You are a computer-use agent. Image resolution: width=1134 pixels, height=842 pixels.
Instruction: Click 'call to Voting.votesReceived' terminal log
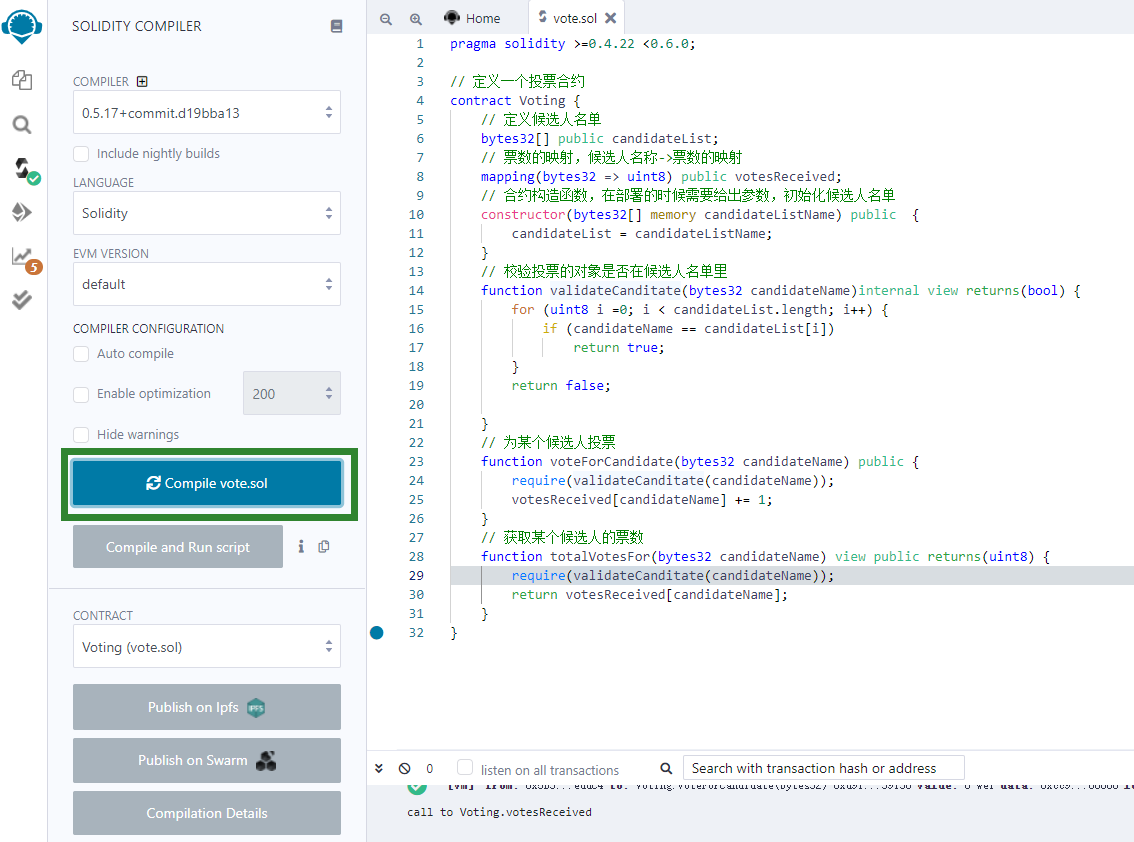click(x=499, y=812)
